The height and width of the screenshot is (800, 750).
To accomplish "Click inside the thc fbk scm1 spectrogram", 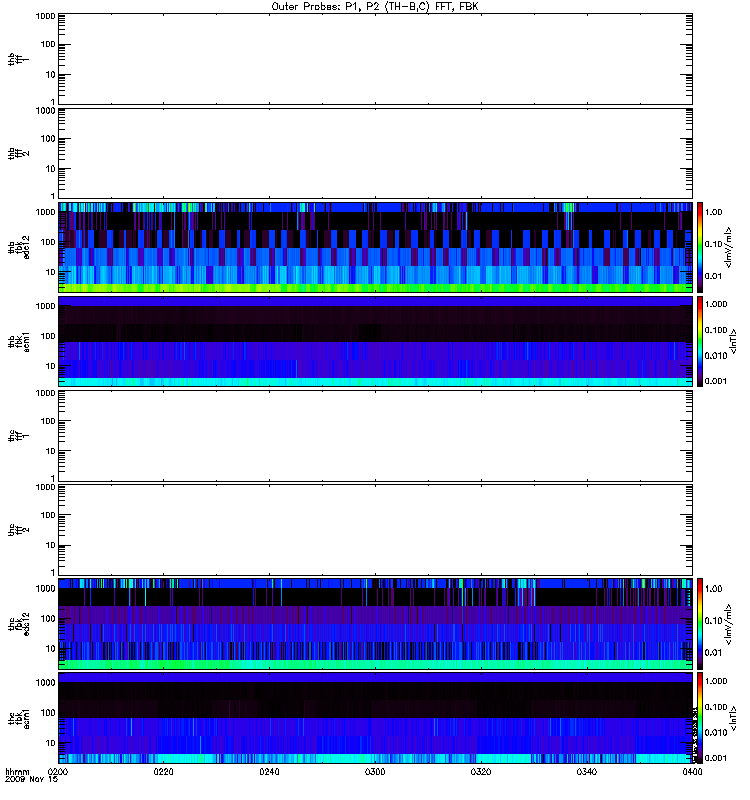I will point(375,718).
